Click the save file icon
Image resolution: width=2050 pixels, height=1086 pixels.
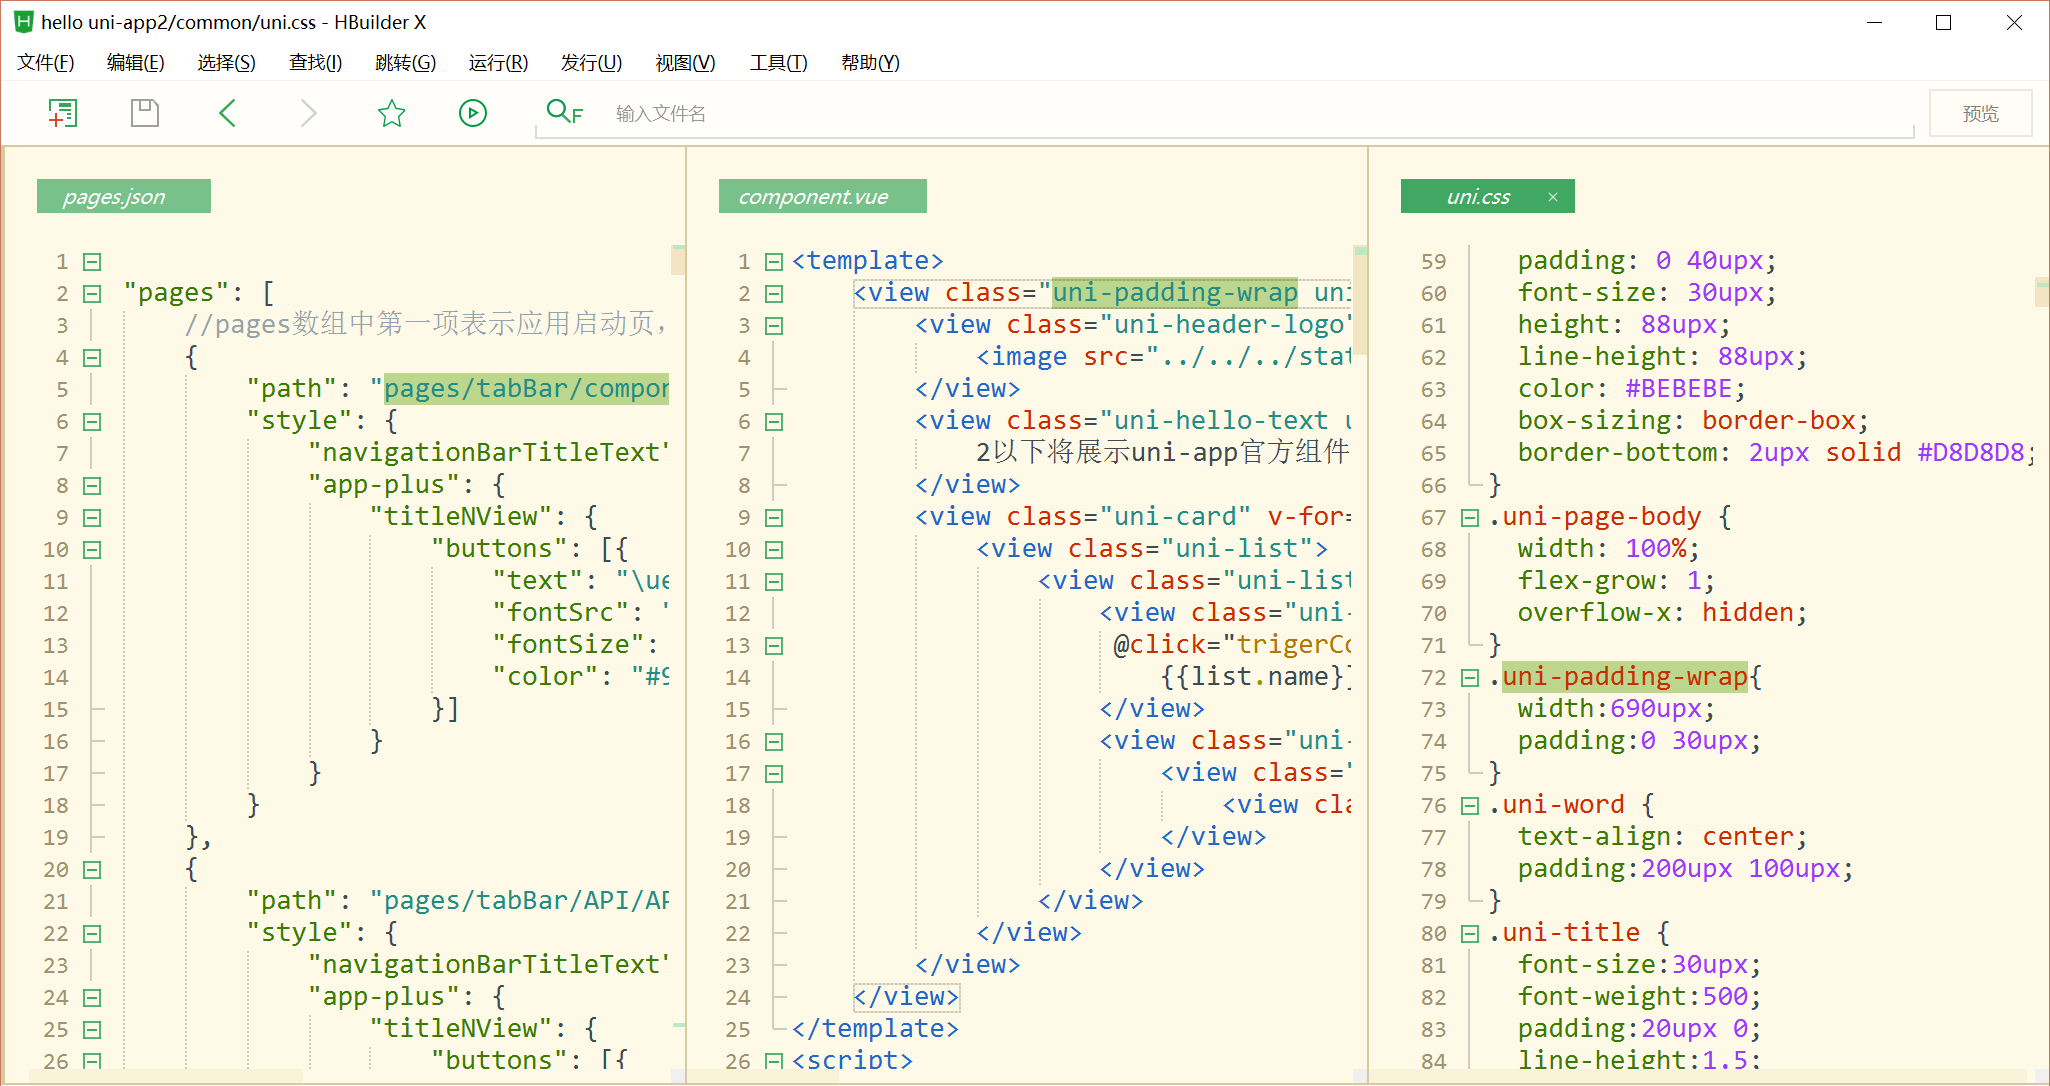point(145,113)
